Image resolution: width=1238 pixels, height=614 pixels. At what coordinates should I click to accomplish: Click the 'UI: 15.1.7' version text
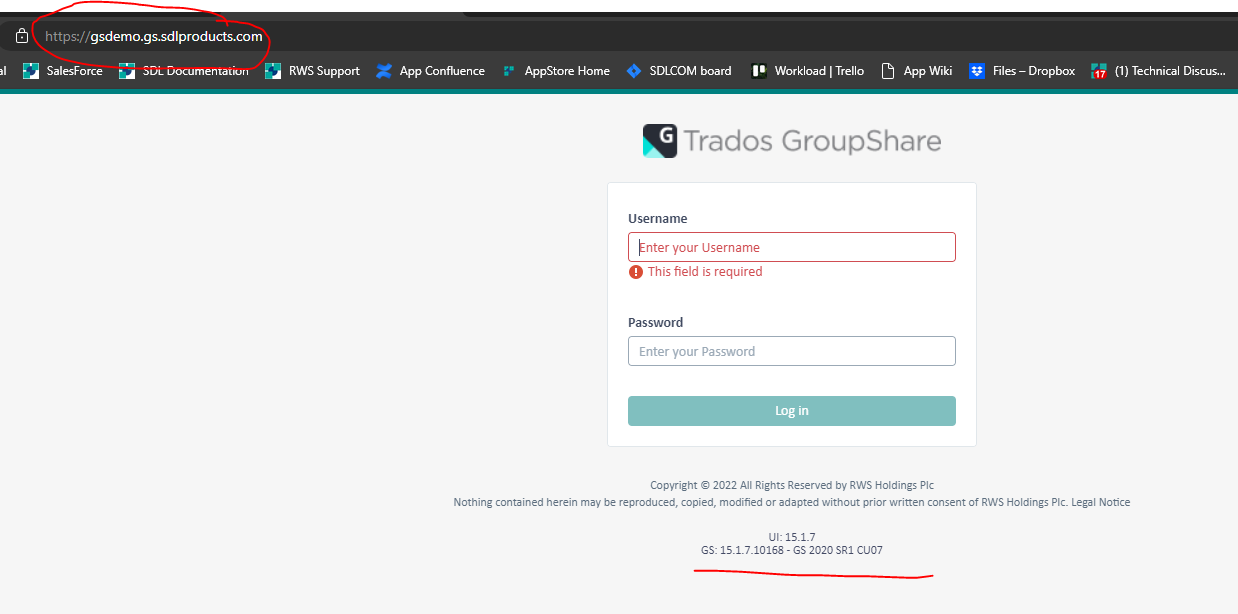(792, 537)
